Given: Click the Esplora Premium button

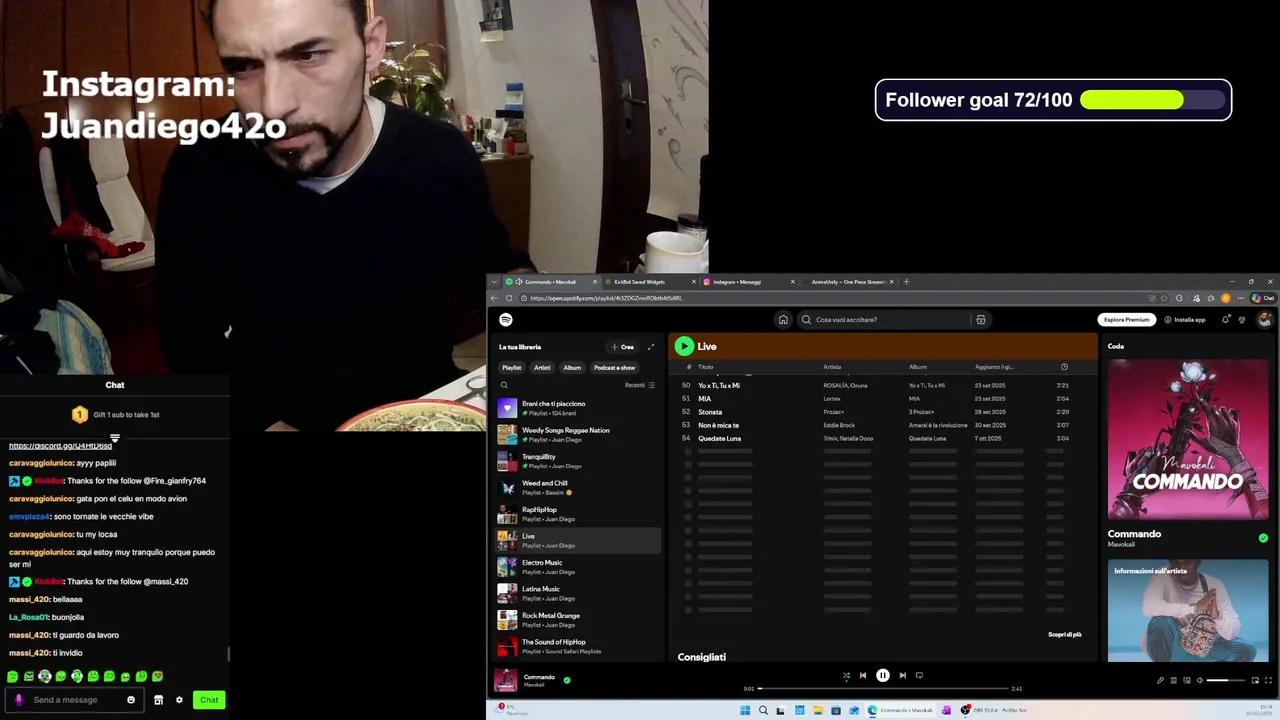Looking at the screenshot, I should [1127, 320].
